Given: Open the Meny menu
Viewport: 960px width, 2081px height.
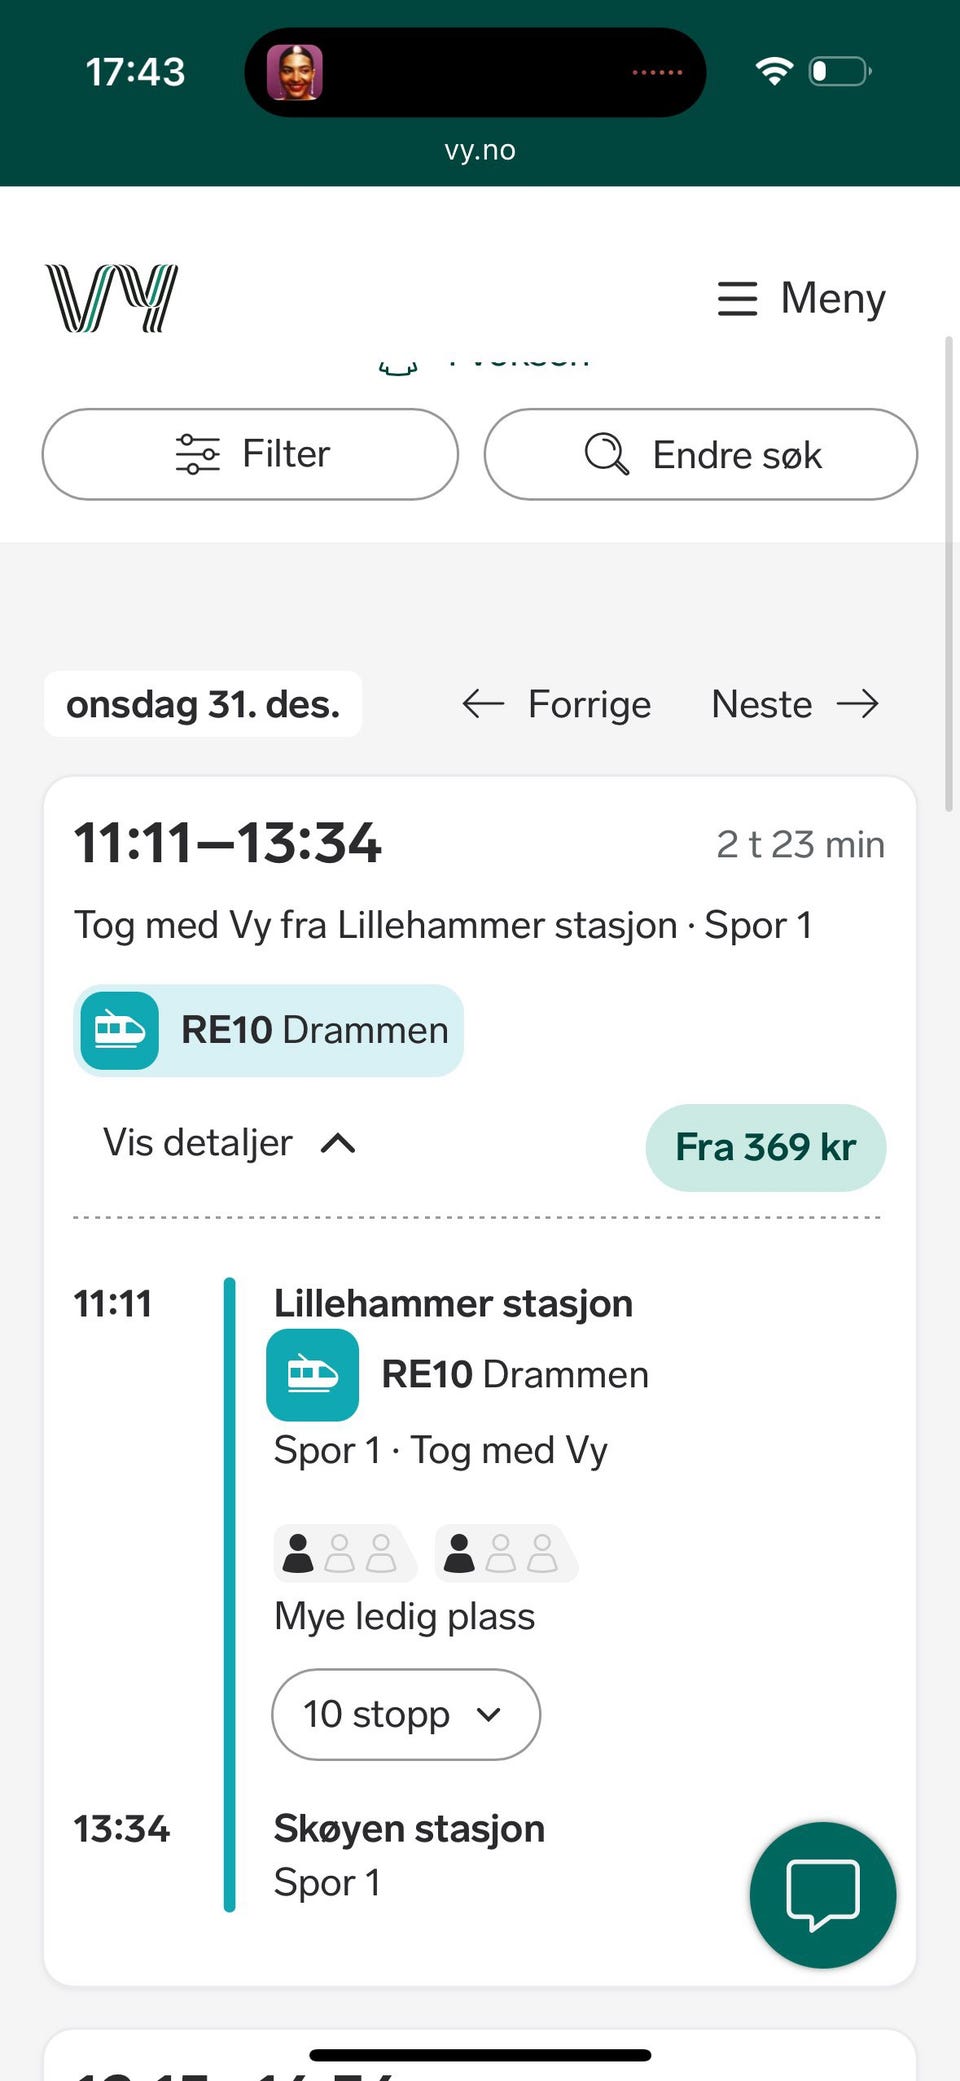Looking at the screenshot, I should click(x=802, y=298).
